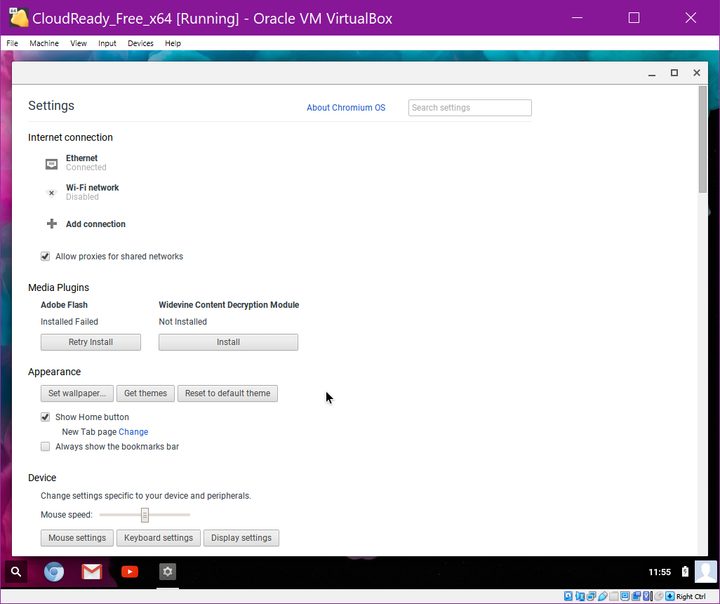Screen dimensions: 720x604
Task: Open Display settings
Action: click(x=241, y=538)
